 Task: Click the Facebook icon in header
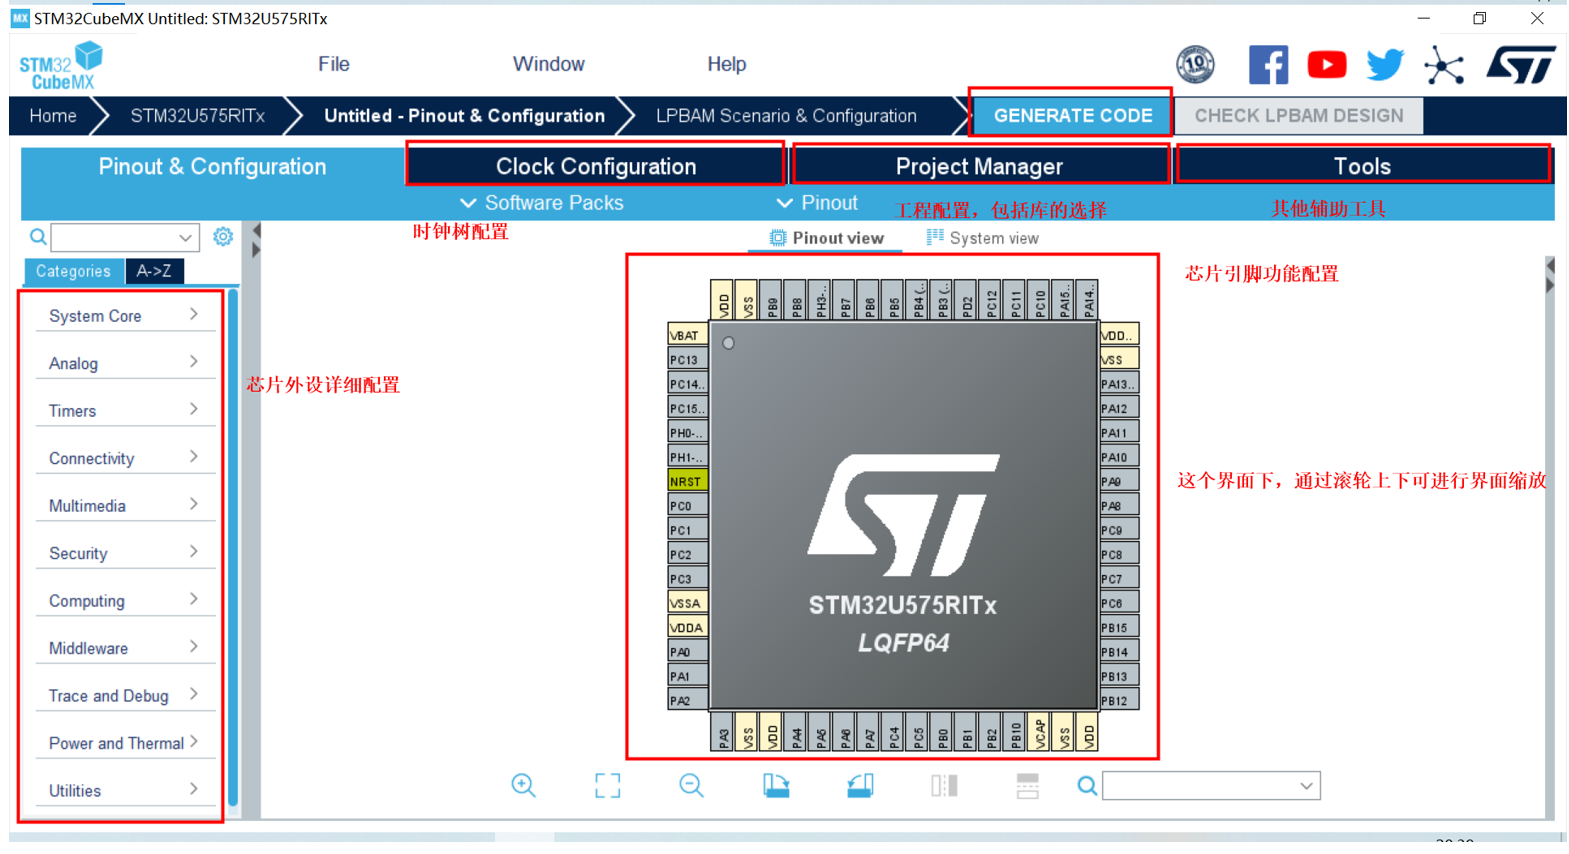pyautogui.click(x=1268, y=65)
